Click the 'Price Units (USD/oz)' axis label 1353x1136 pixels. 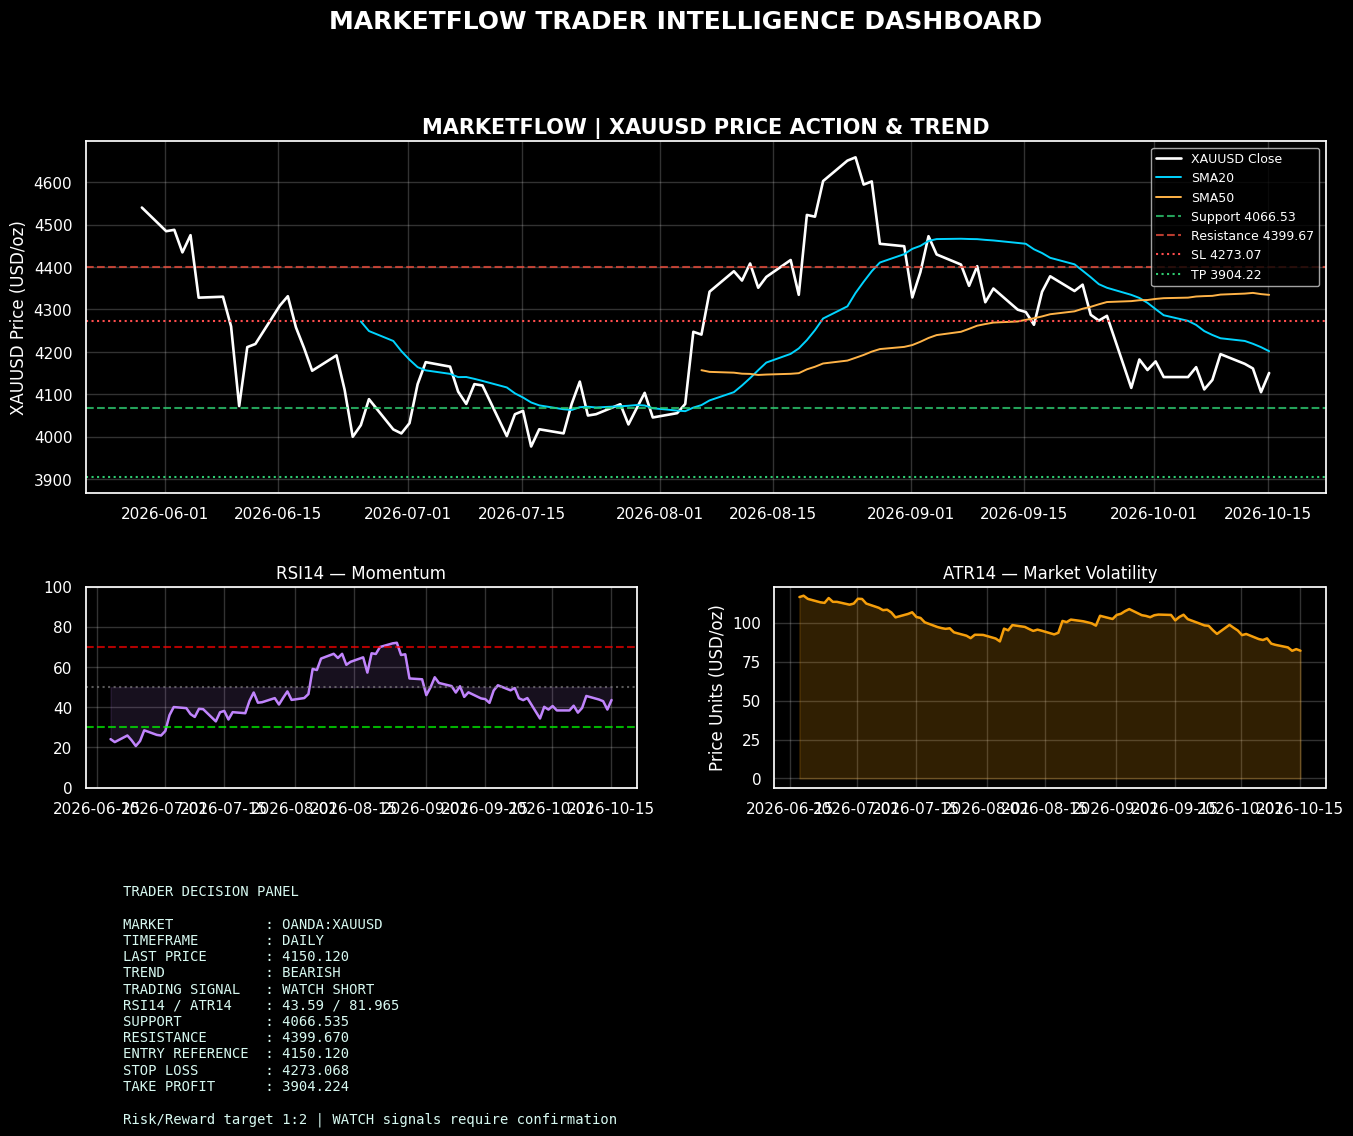tap(717, 687)
